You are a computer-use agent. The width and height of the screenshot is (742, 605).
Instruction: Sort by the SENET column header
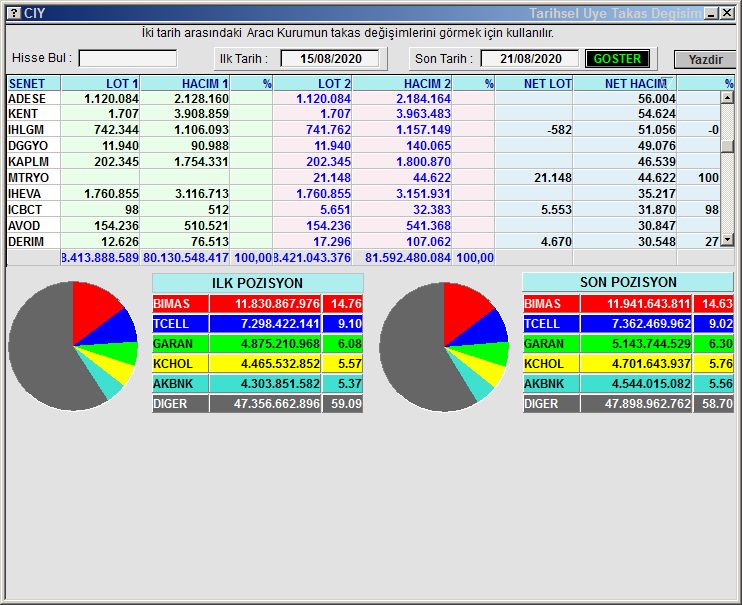click(x=33, y=84)
